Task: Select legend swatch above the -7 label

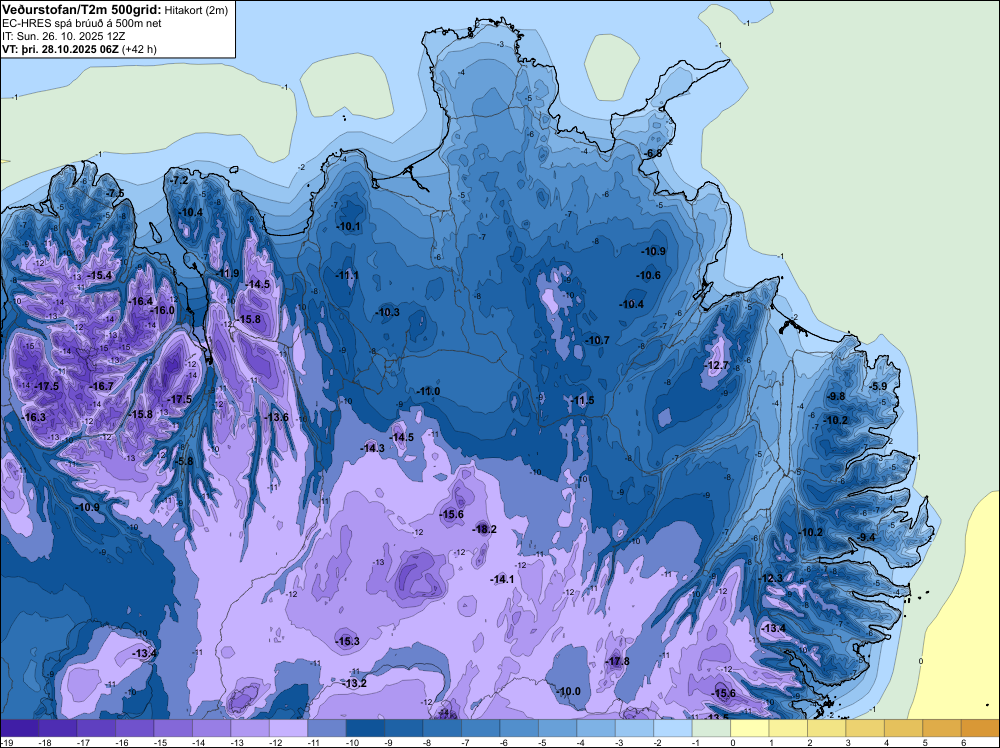Action: point(481,728)
